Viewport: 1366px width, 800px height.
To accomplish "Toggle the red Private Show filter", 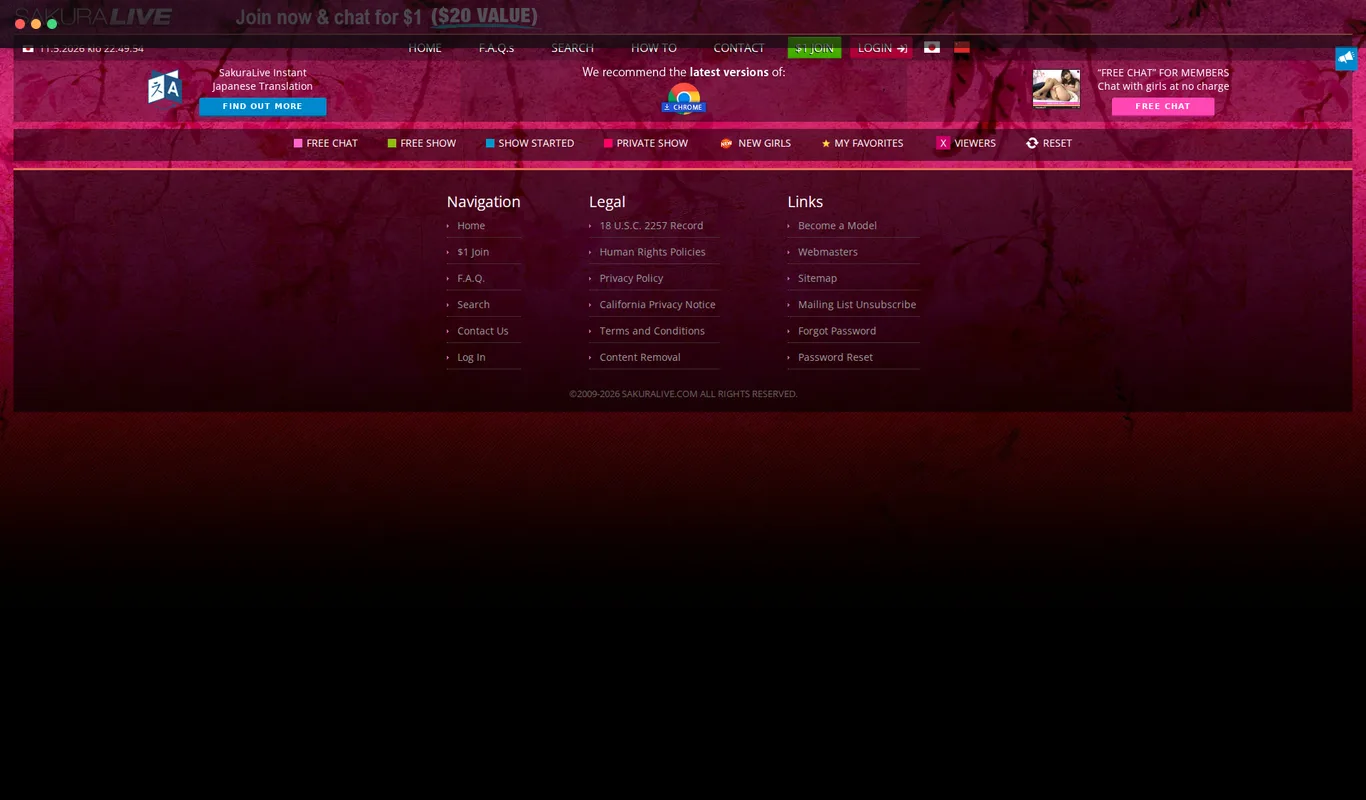I will [608, 143].
